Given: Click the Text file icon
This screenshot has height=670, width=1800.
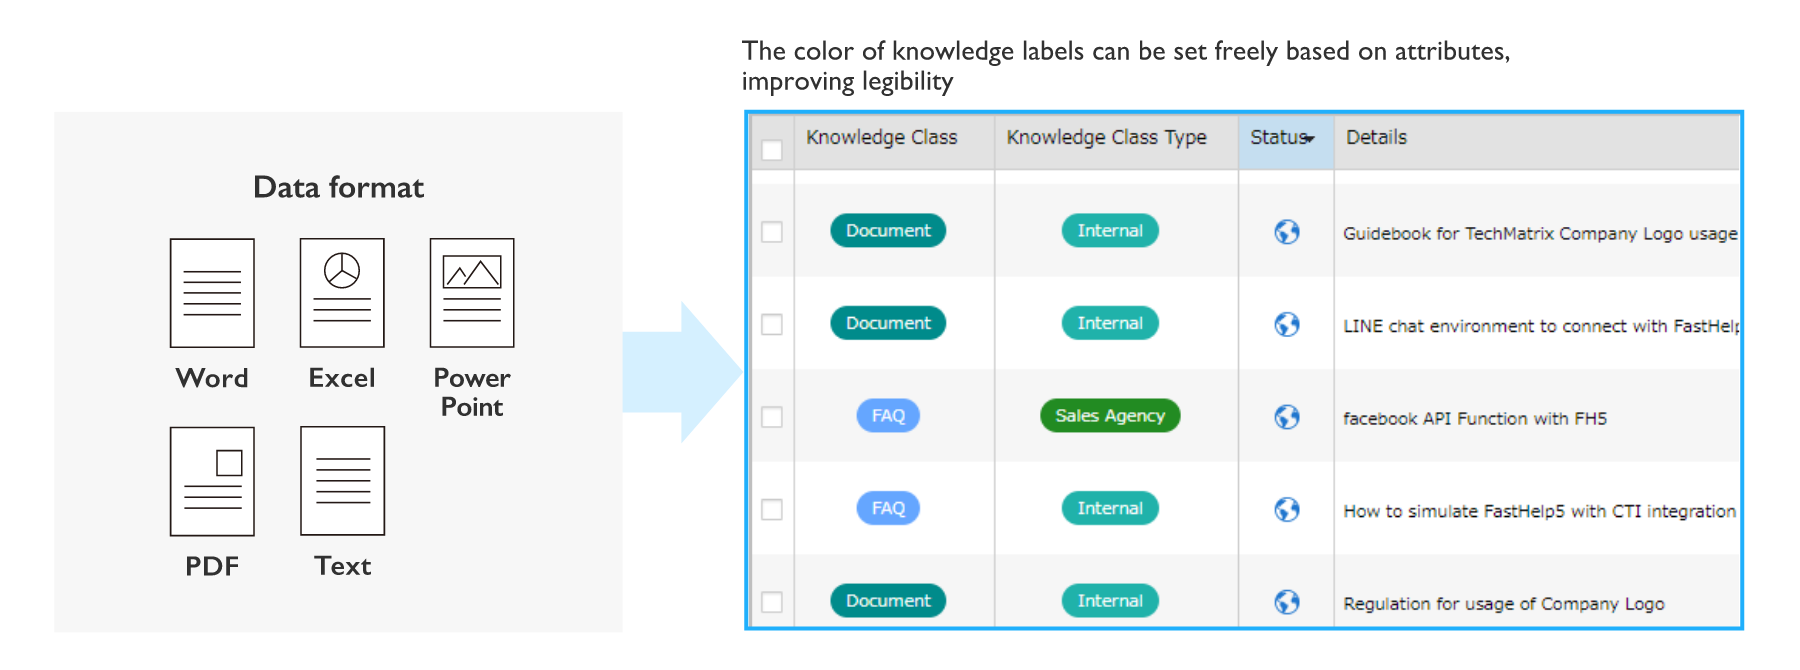Looking at the screenshot, I should [343, 481].
